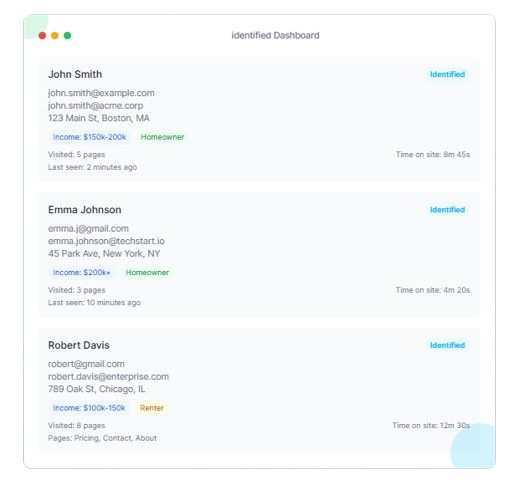The width and height of the screenshot is (514, 485).
Task: Click Emma Johnson's Homeowner tag
Action: tap(147, 272)
